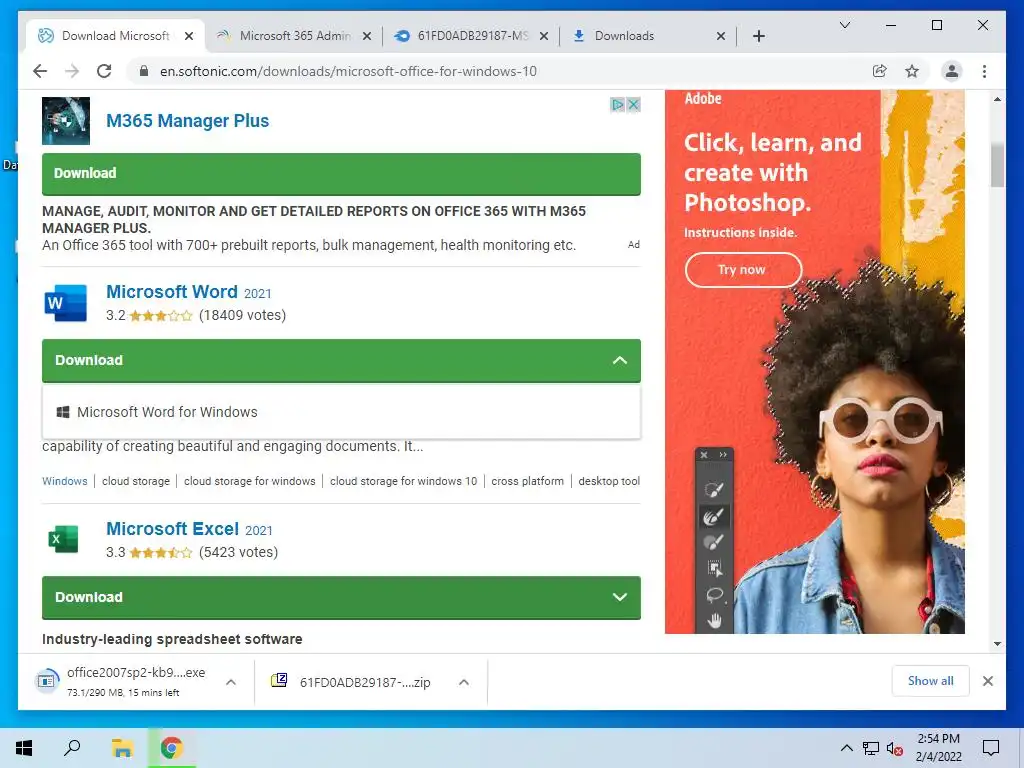This screenshot has height=768, width=1024.
Task: Click Try now in Adobe ad
Action: pos(743,270)
